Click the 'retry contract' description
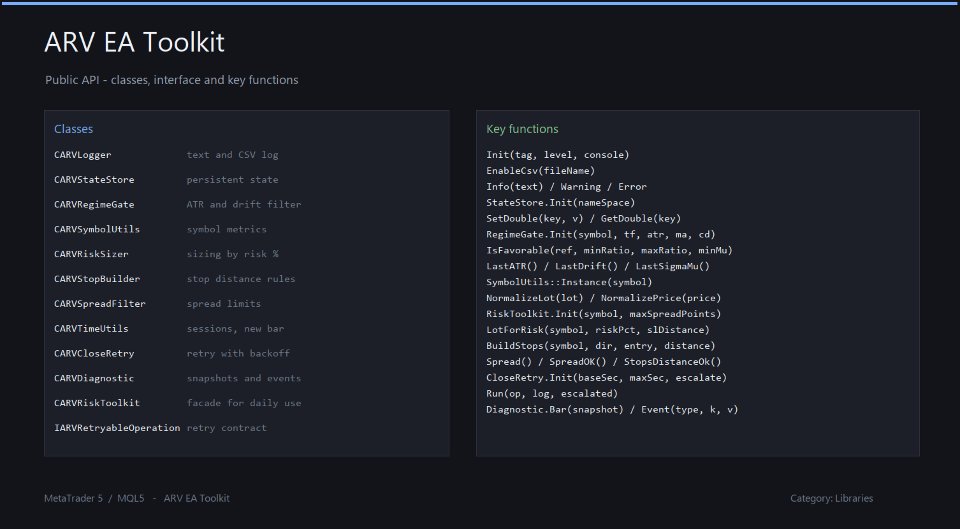This screenshot has width=960, height=529. click(x=227, y=427)
